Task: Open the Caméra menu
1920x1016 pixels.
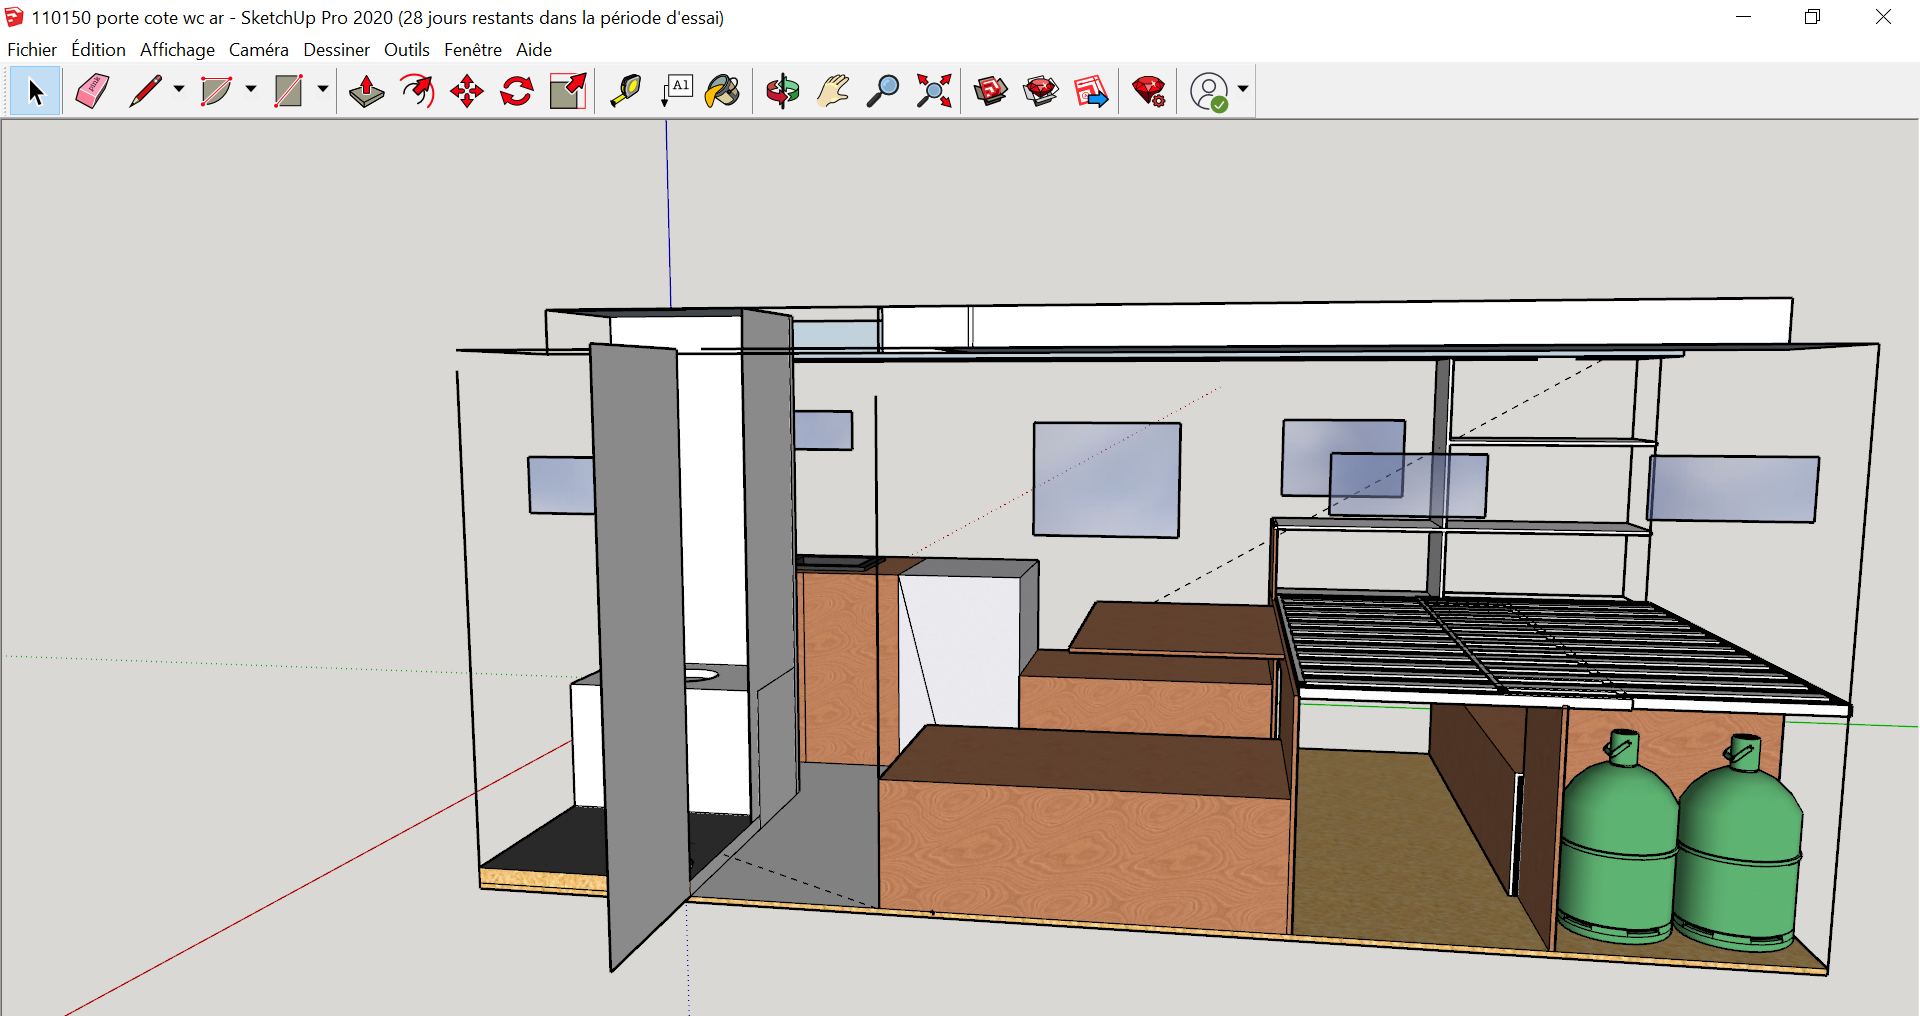Action: 258,50
